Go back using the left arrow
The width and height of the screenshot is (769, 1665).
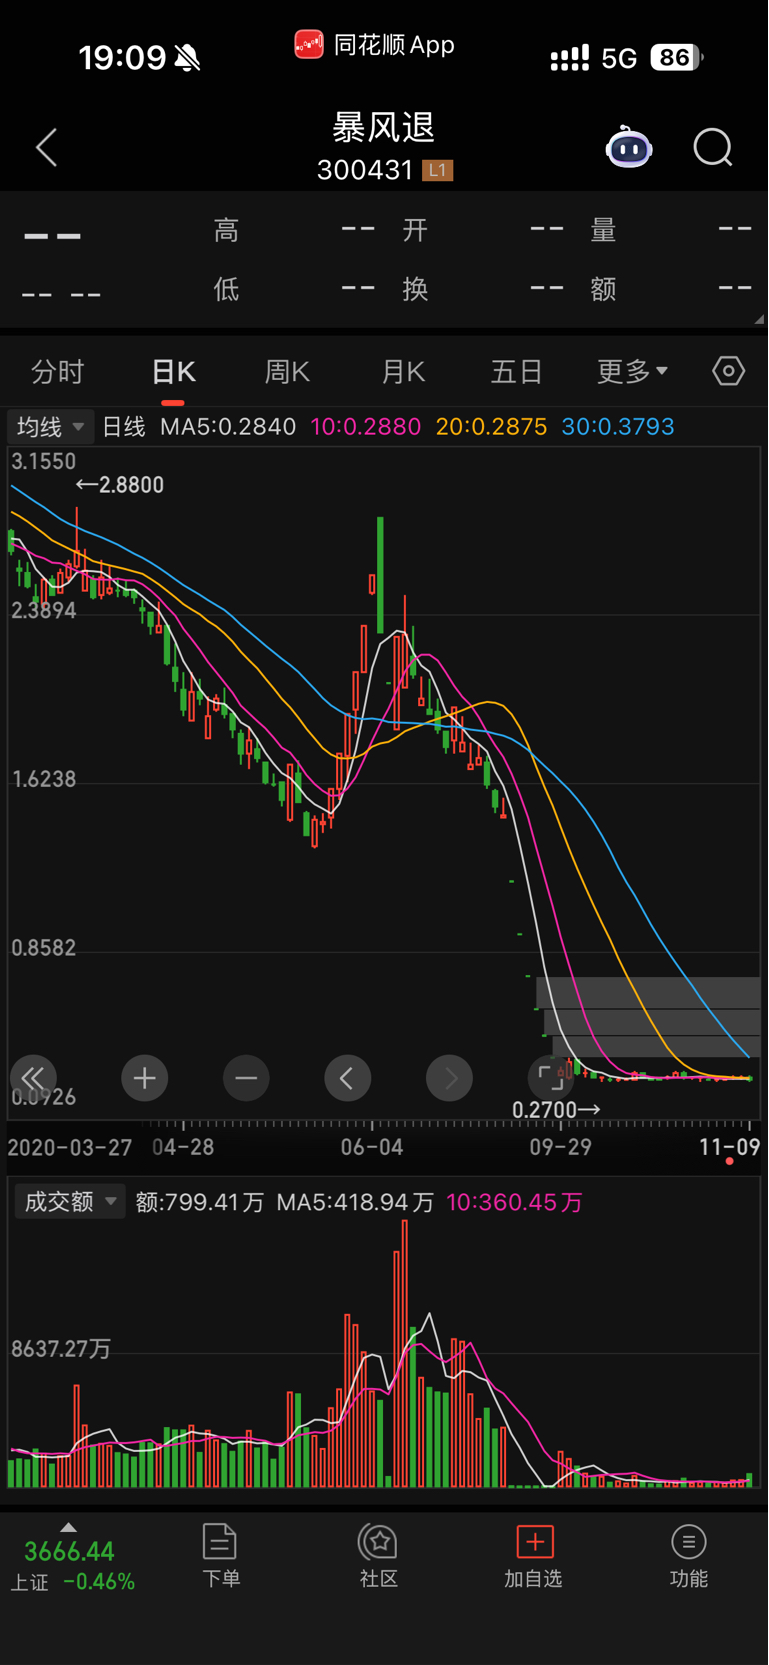click(x=47, y=148)
